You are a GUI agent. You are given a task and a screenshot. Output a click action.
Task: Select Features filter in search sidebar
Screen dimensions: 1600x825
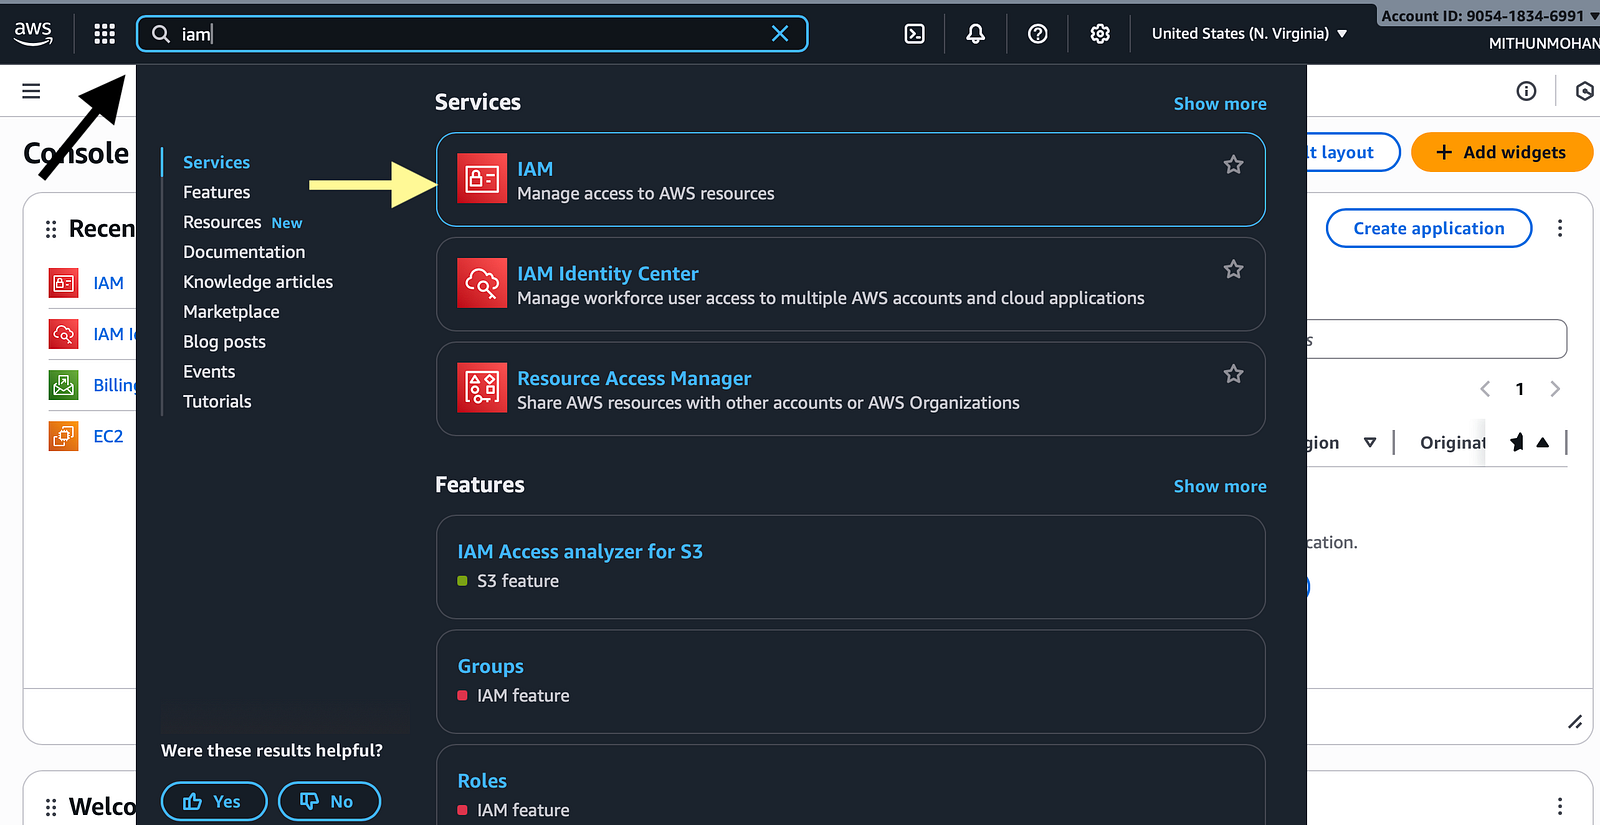(216, 192)
